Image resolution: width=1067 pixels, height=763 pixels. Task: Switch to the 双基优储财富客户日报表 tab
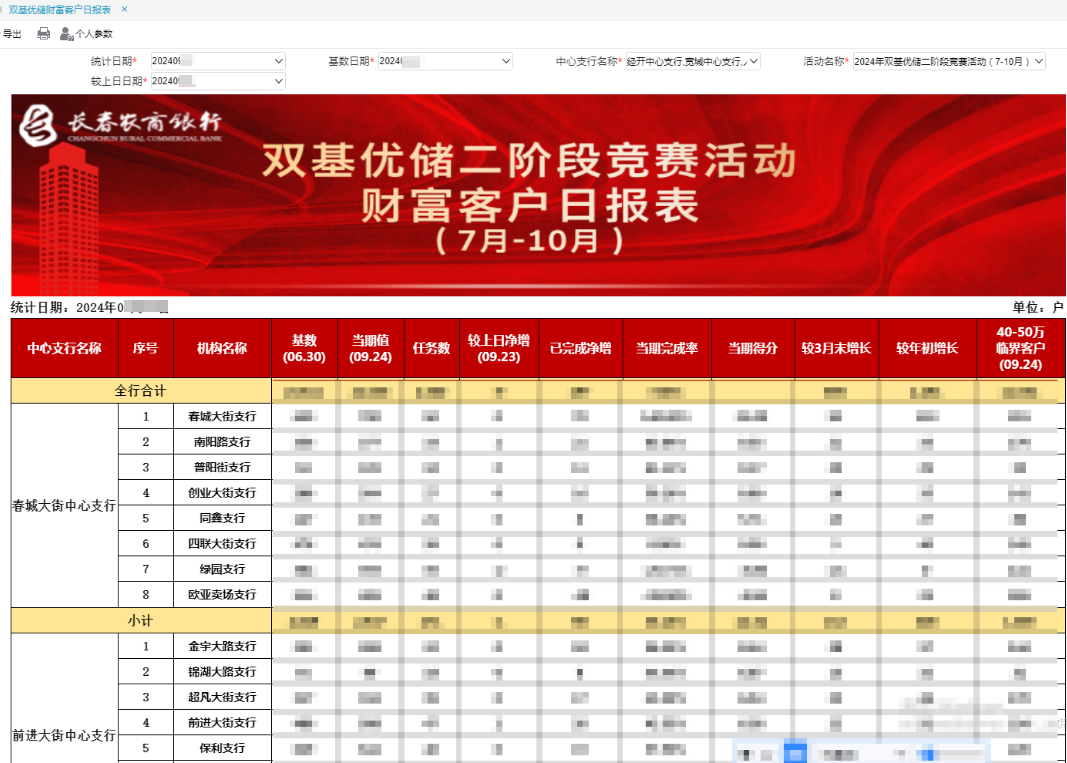[59, 10]
